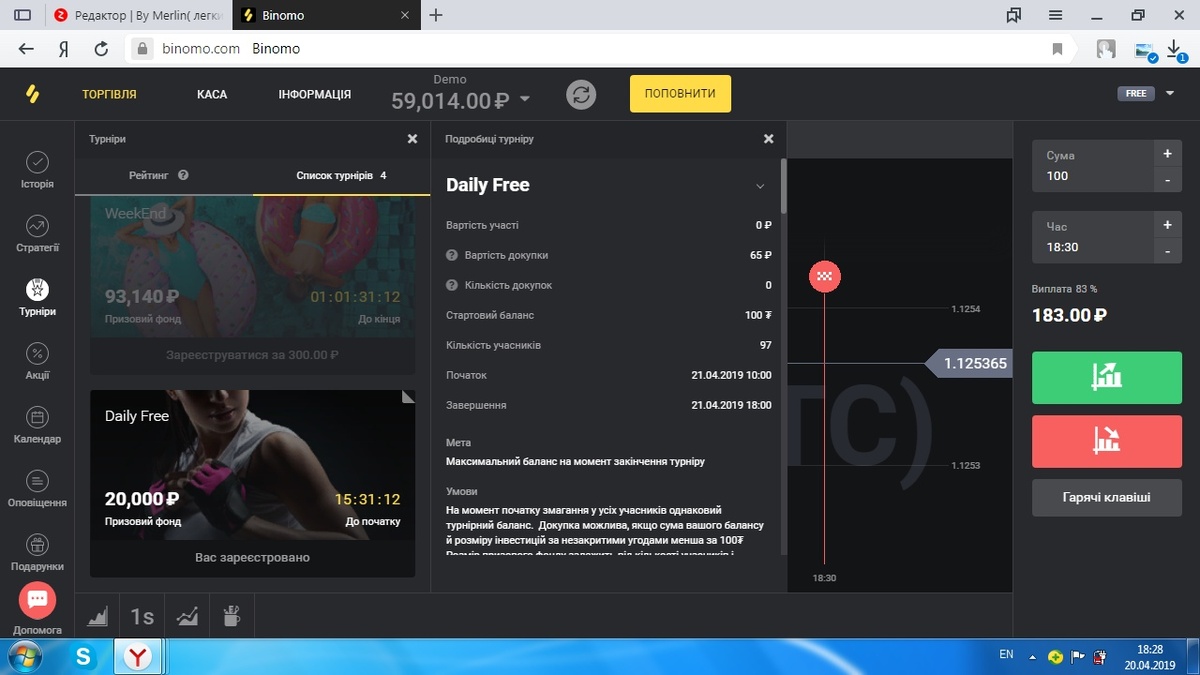1200x675 pixels.
Task: Open the Подарунки sidebar section
Action: click(37, 552)
